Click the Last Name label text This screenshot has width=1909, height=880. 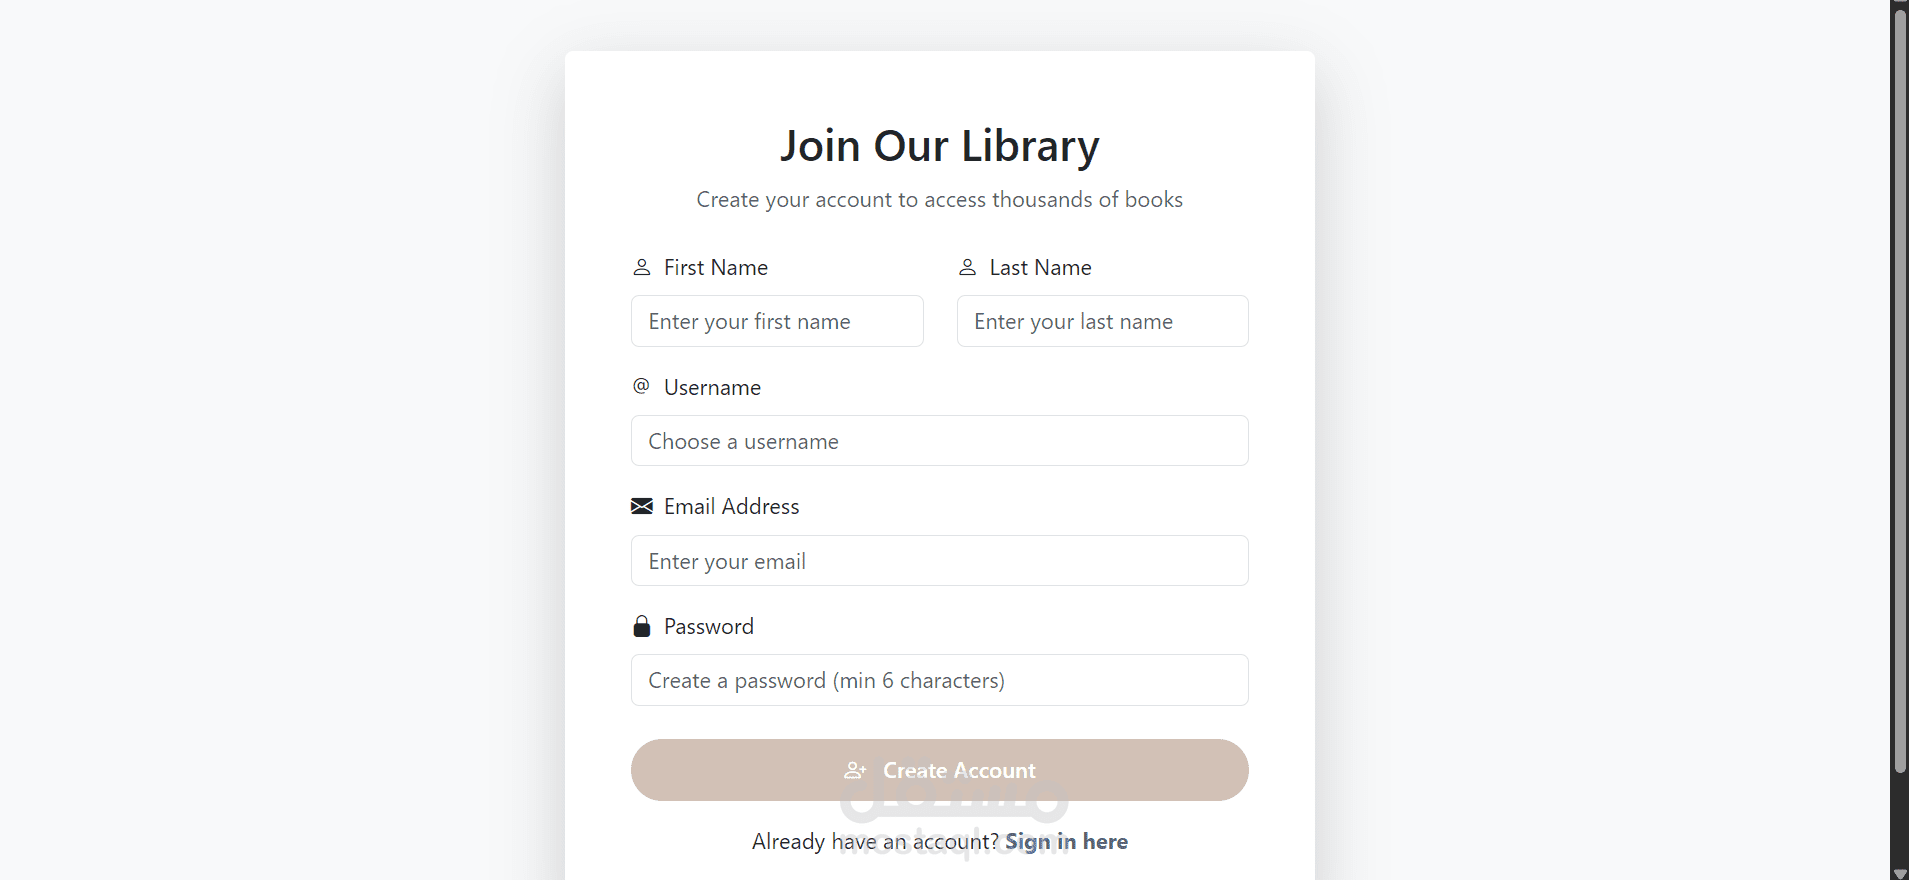1040,268
